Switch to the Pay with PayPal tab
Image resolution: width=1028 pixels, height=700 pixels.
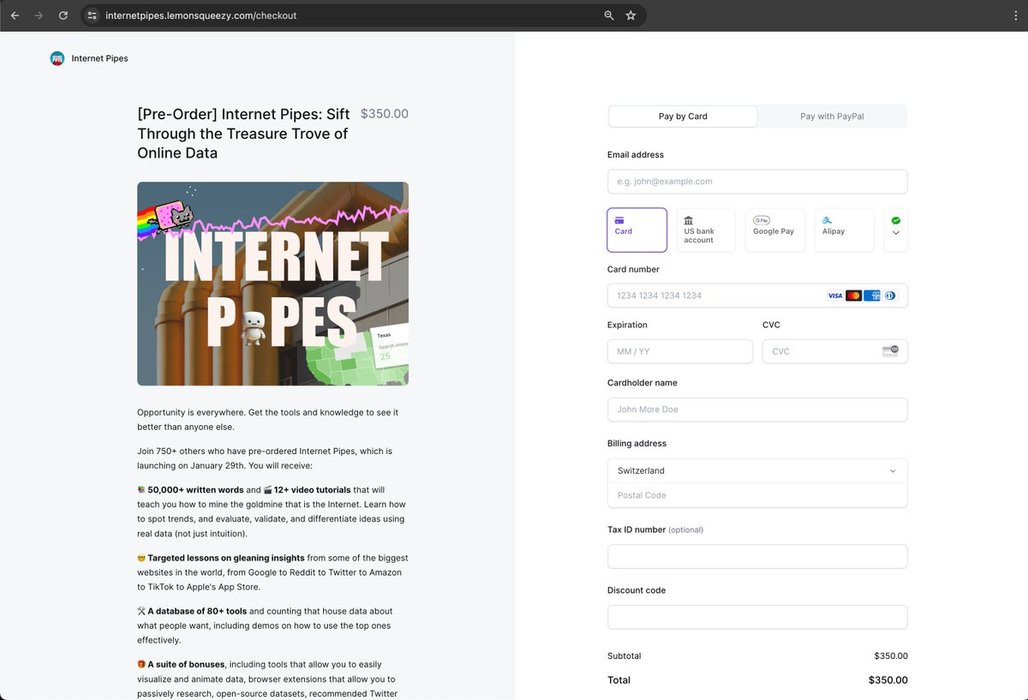point(832,117)
